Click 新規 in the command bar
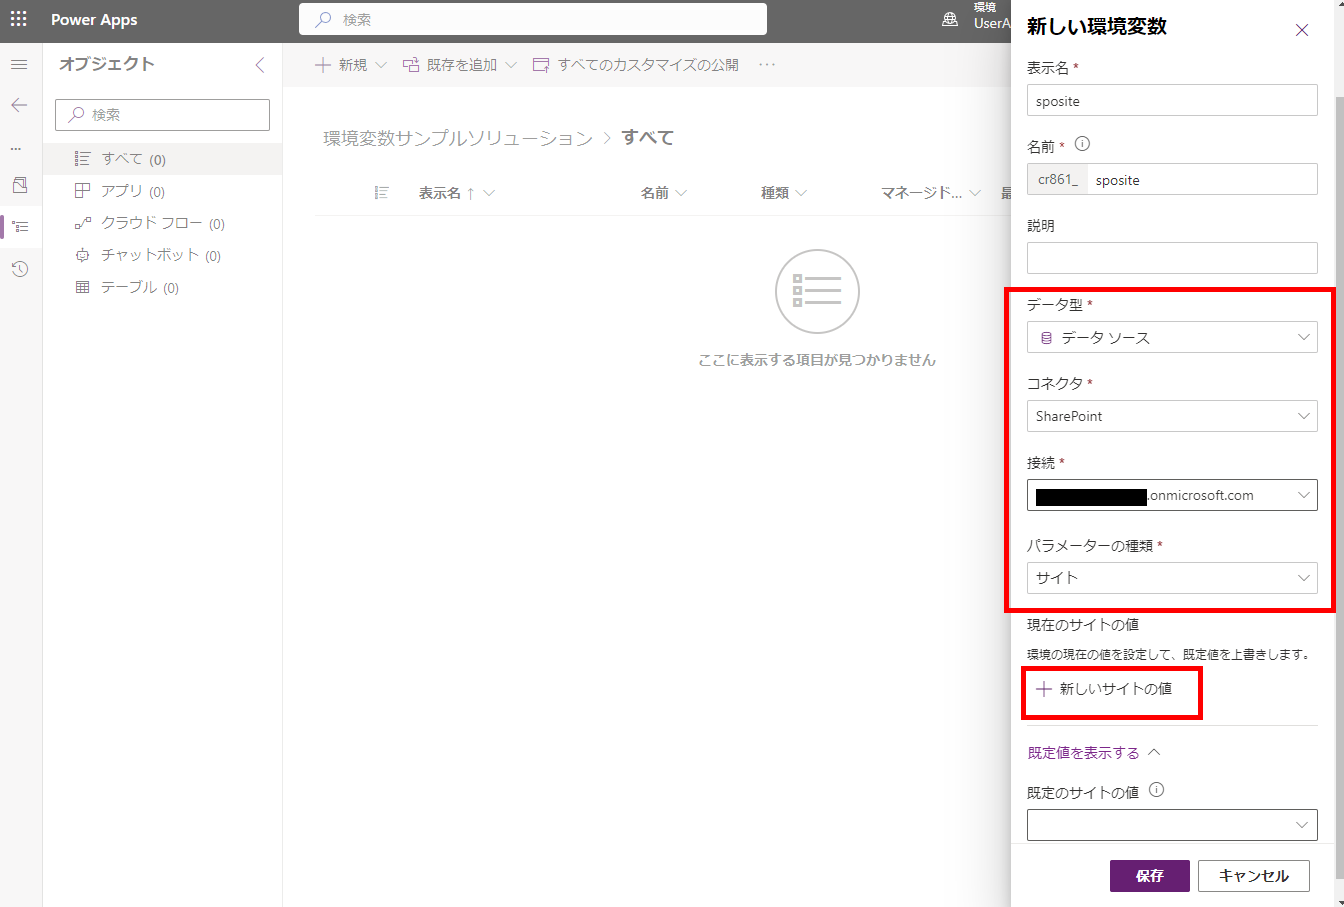The width and height of the screenshot is (1344, 907). tap(342, 65)
